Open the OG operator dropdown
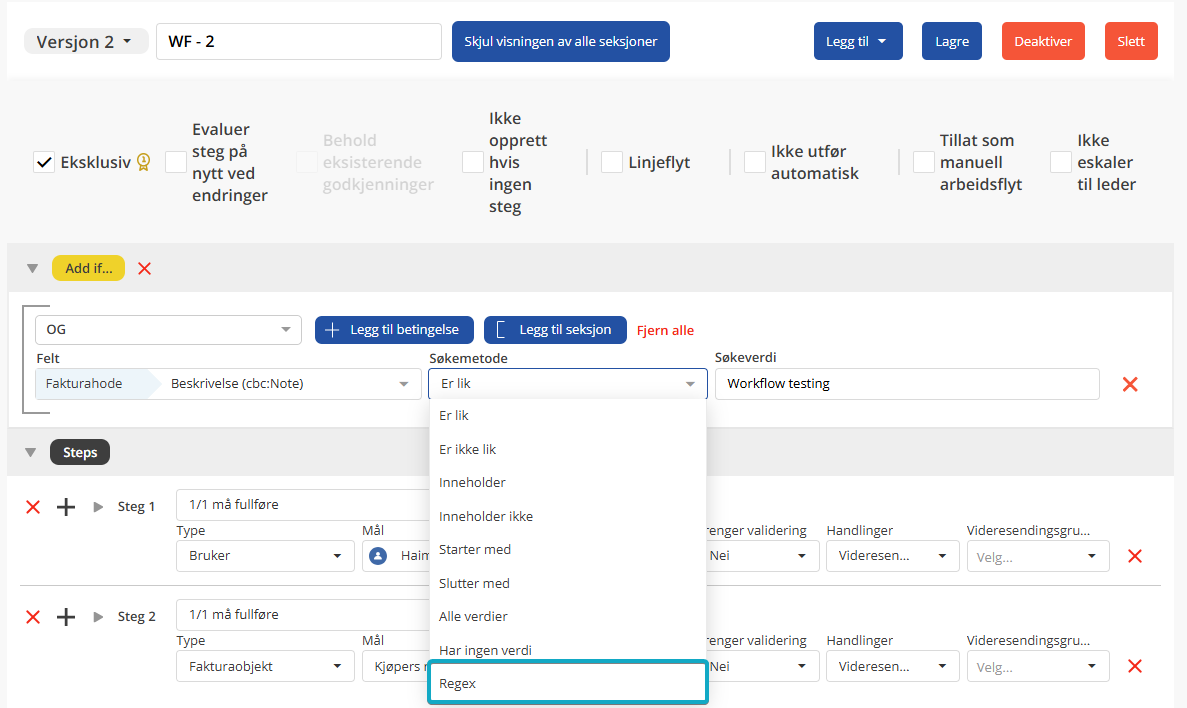 [168, 330]
